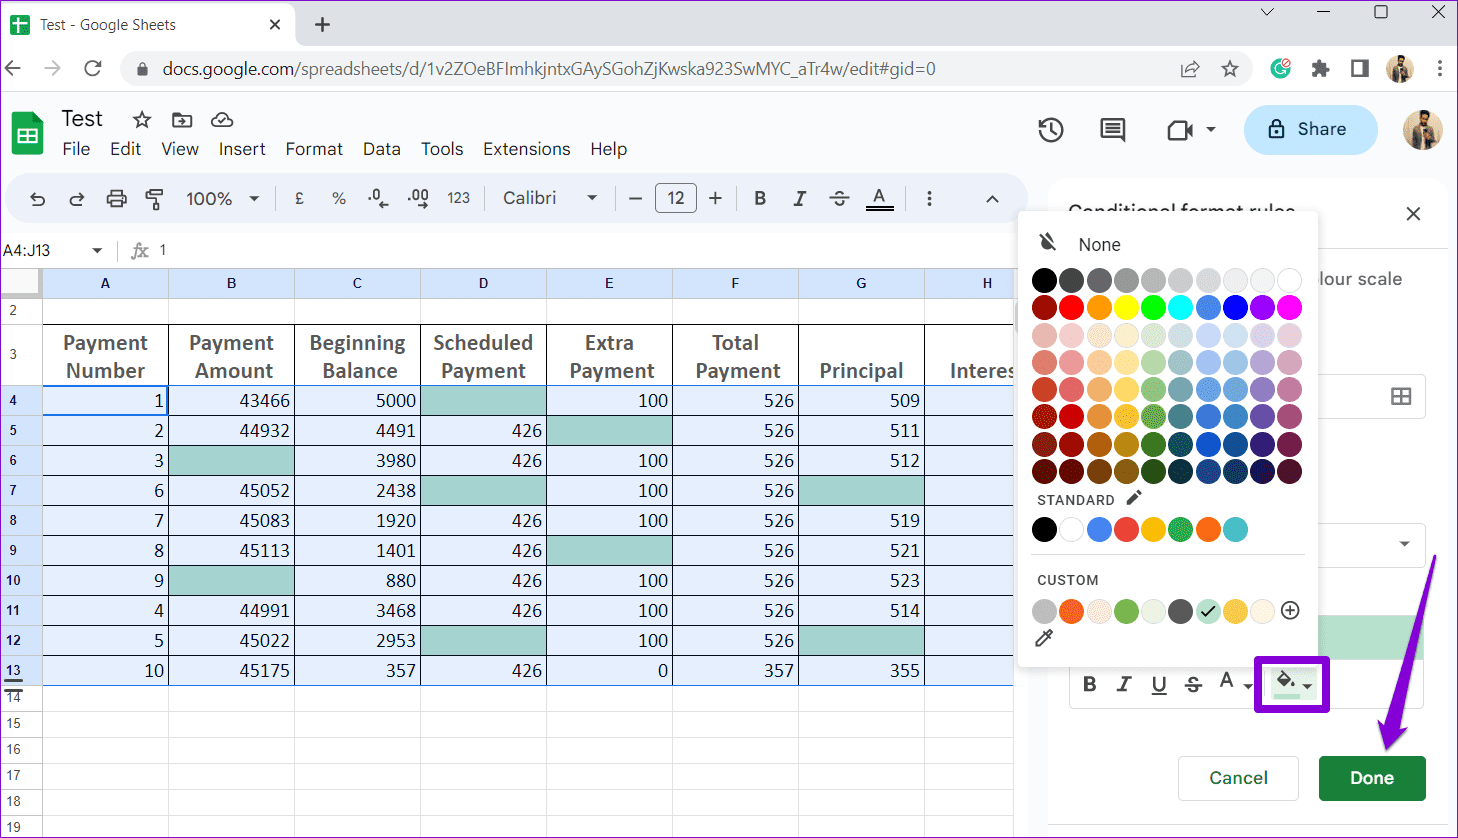Open the name box dropdown arrow
This screenshot has width=1458, height=838.
97,250
